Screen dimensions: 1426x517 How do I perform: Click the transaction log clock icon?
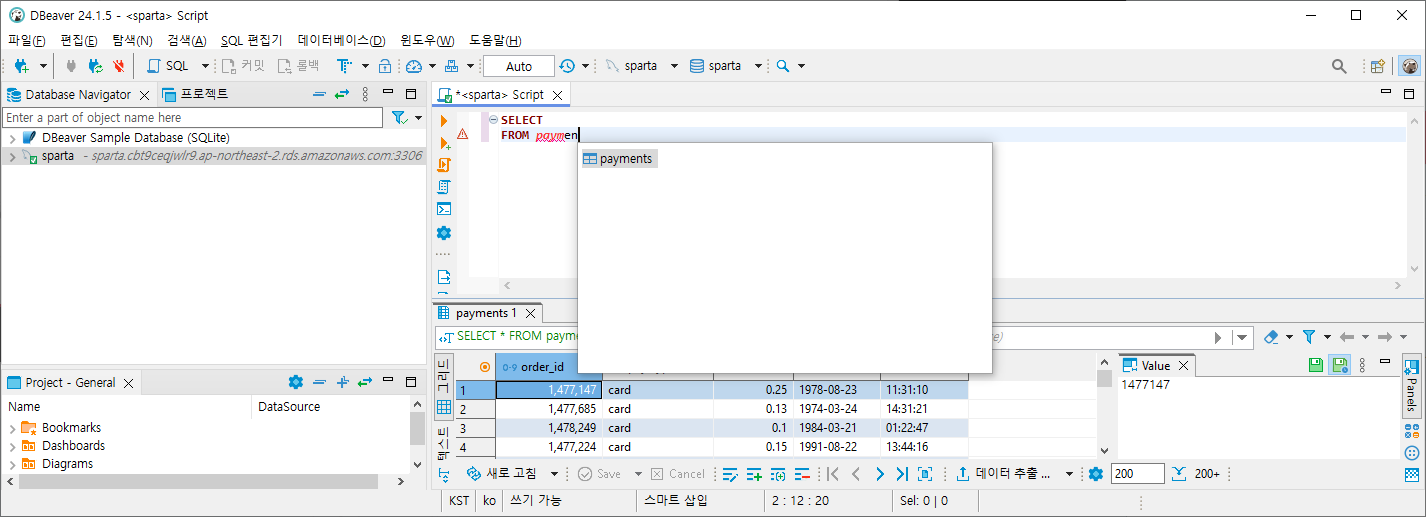(567, 66)
